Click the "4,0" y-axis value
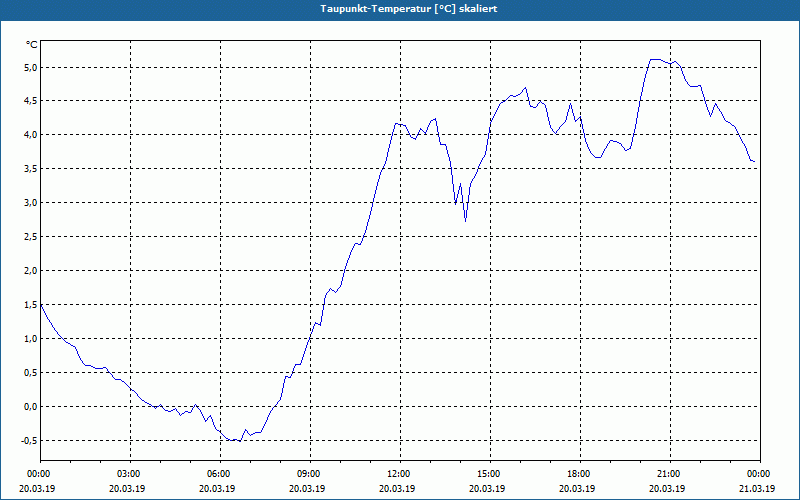This screenshot has width=800, height=500. coord(31,135)
